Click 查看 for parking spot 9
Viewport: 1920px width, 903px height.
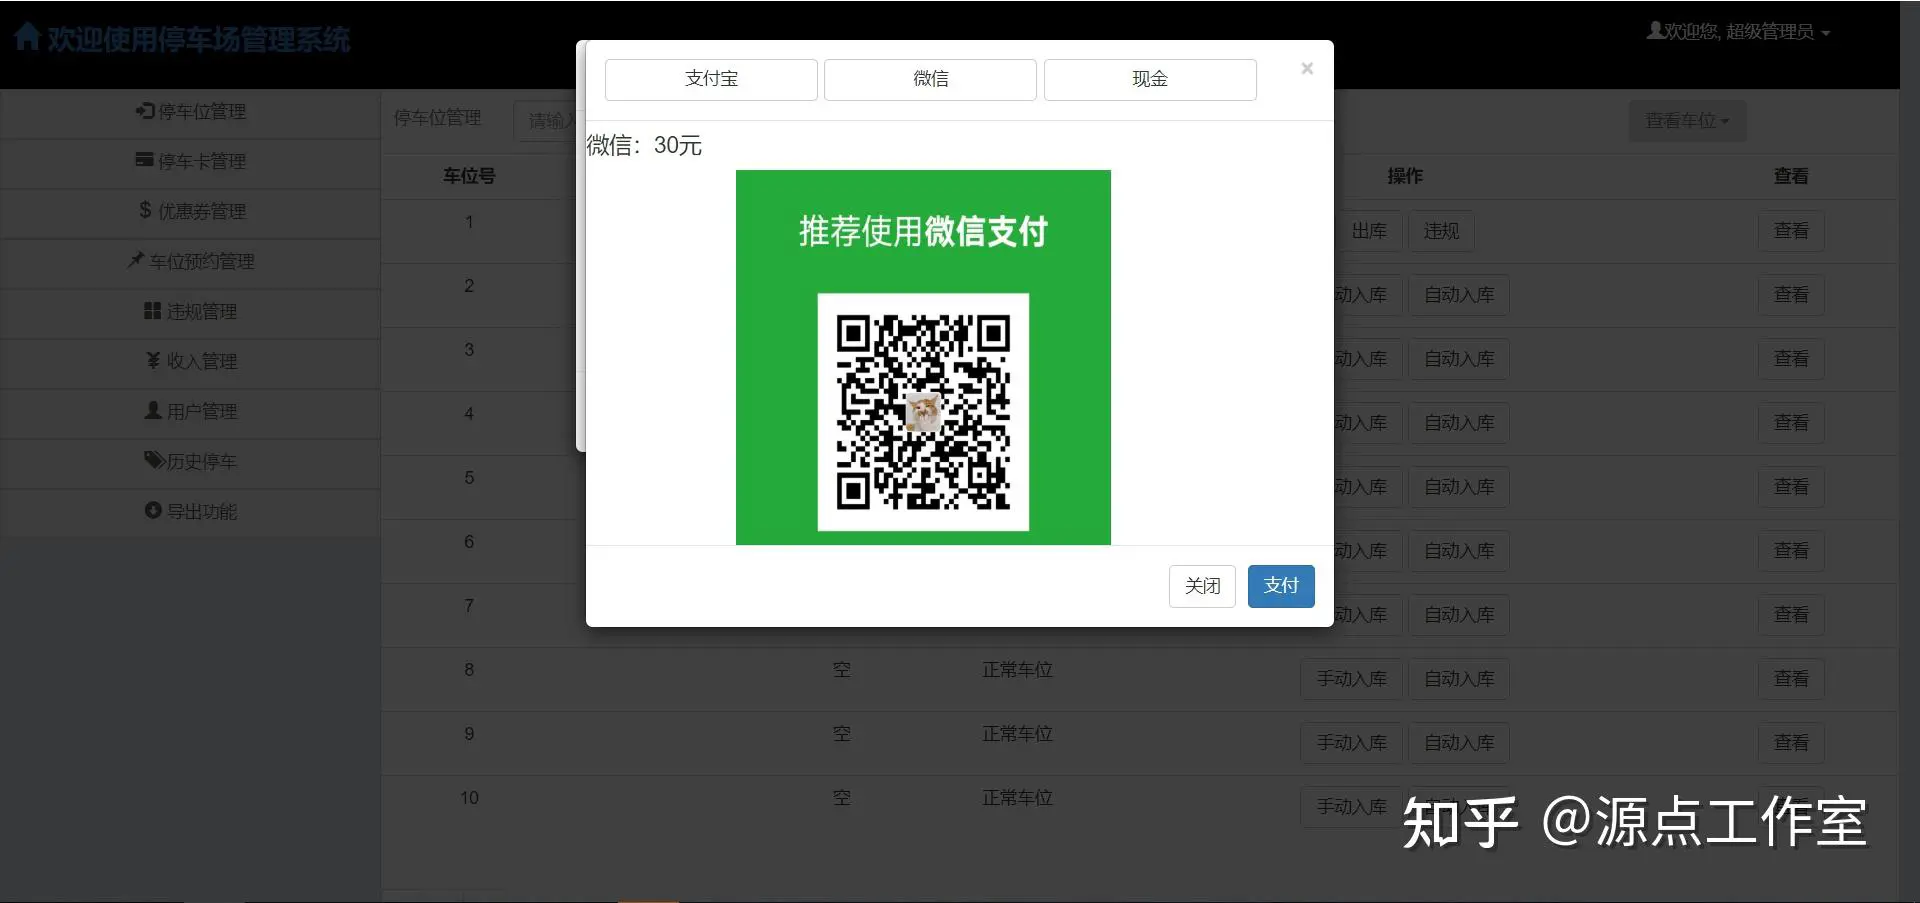(1791, 743)
